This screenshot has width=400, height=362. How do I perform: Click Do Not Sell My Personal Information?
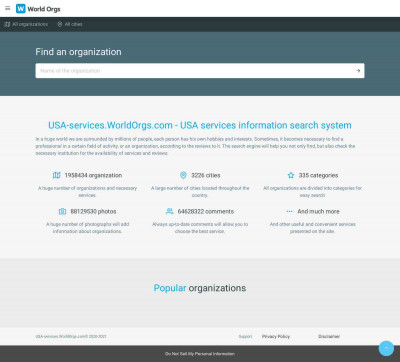click(x=200, y=354)
